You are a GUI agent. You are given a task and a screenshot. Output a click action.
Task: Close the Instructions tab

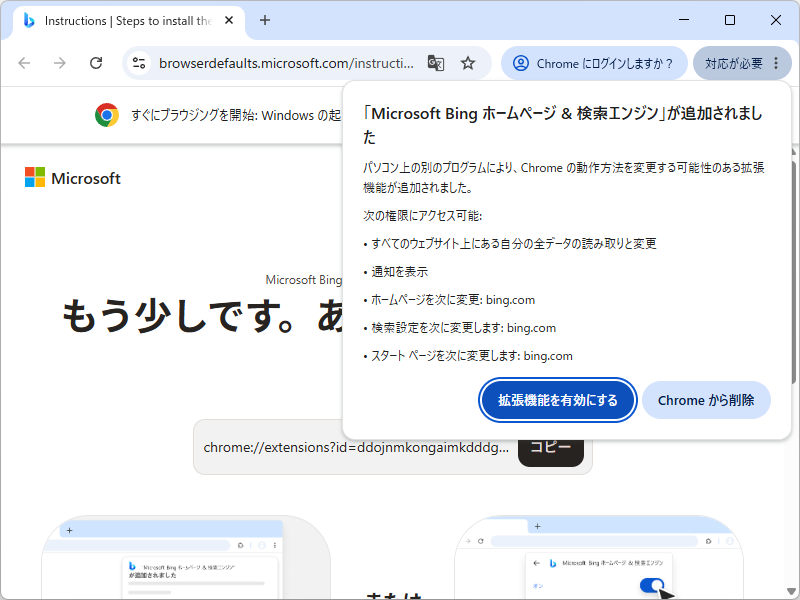[229, 20]
